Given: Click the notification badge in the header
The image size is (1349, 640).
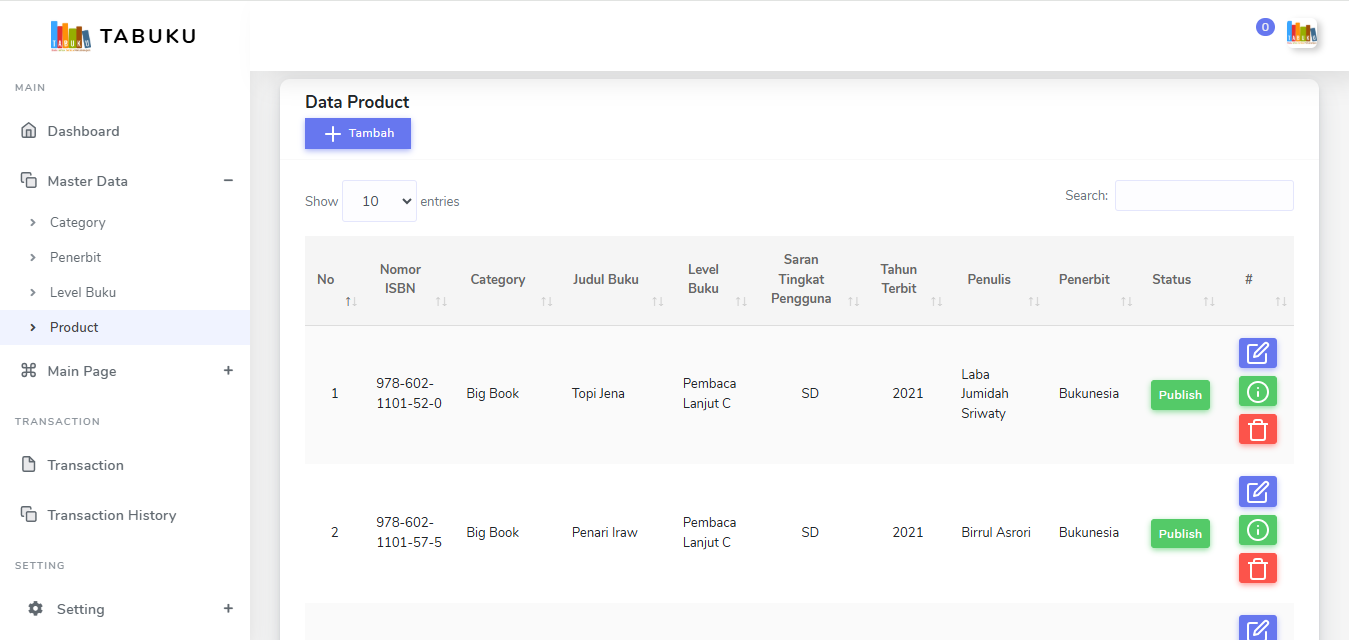Looking at the screenshot, I should 1264,28.
